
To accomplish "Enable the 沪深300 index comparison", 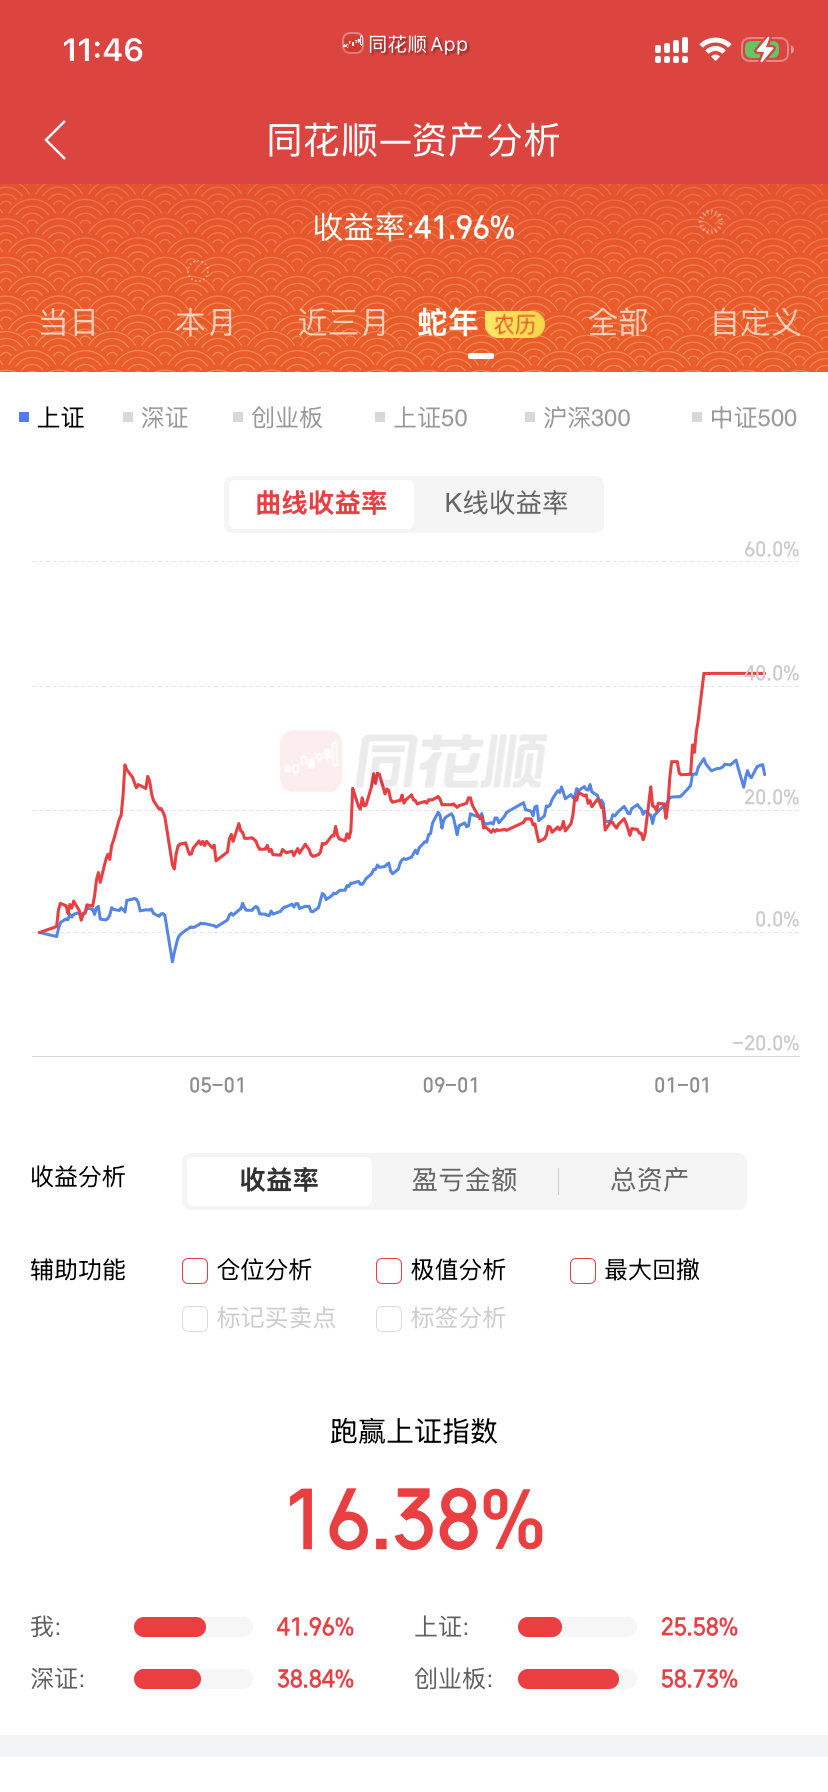I will 578,418.
